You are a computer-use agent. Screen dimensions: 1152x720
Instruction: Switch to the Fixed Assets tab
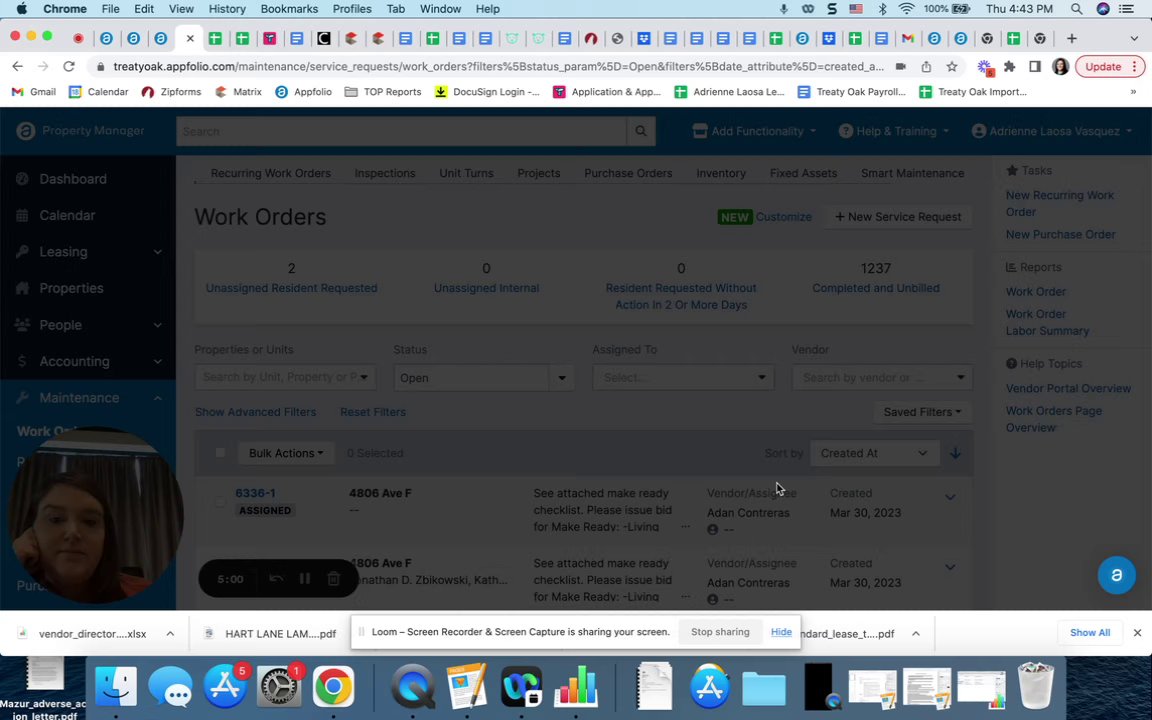click(803, 173)
